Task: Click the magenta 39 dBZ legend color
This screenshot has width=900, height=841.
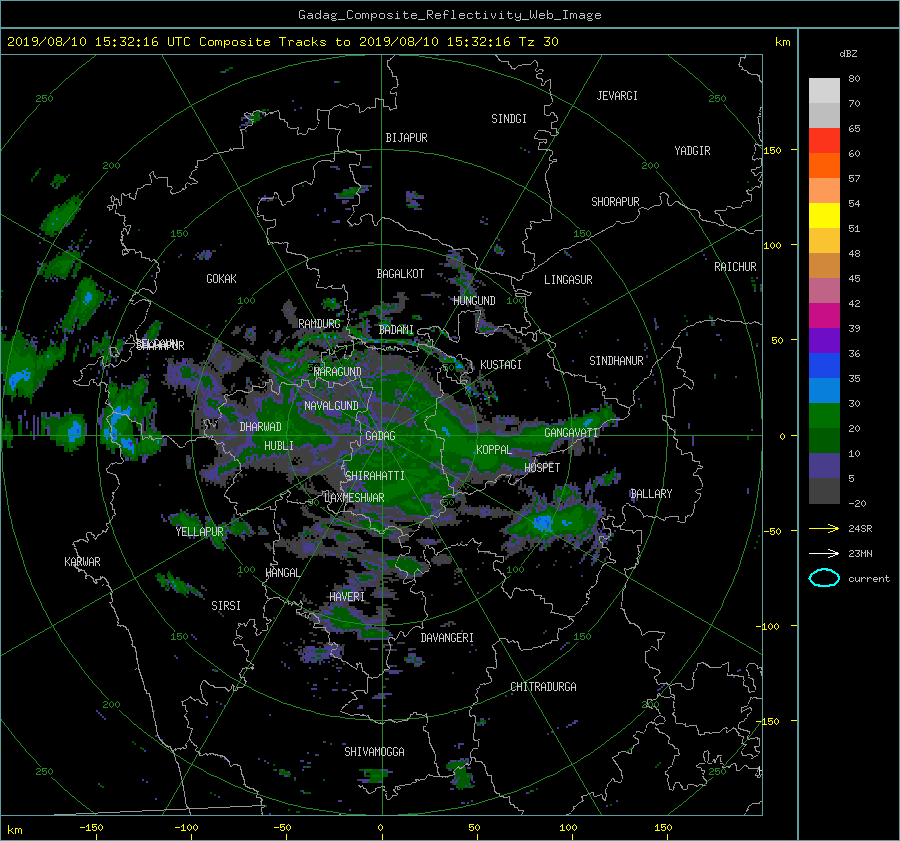Action: 824,316
